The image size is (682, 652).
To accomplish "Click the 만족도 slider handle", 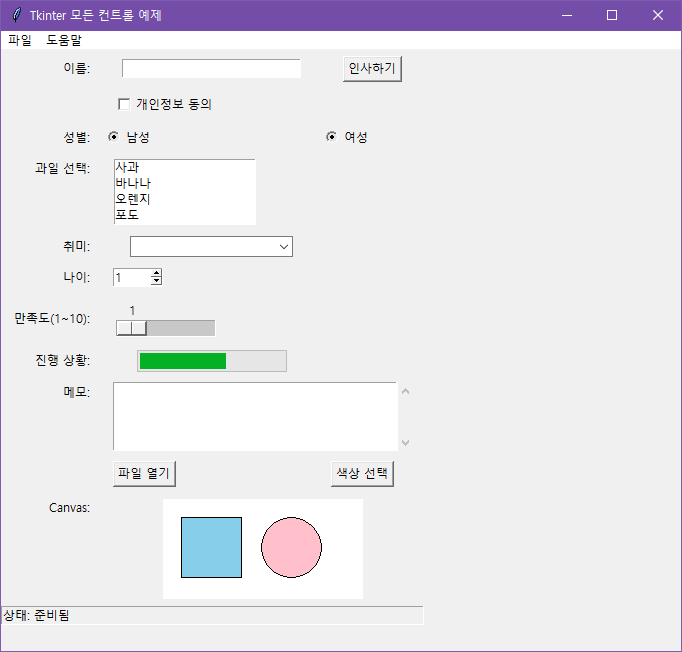I will tap(131, 328).
